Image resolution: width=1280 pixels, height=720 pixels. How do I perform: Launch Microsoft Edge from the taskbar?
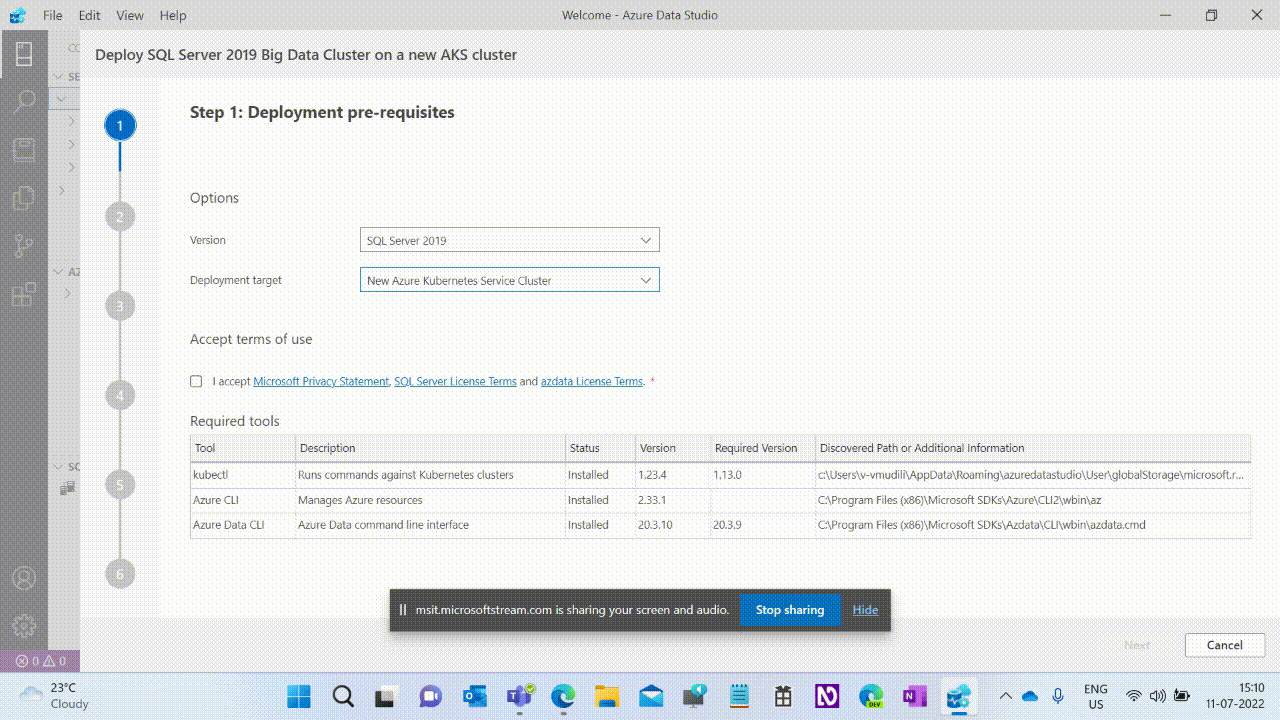coord(563,695)
